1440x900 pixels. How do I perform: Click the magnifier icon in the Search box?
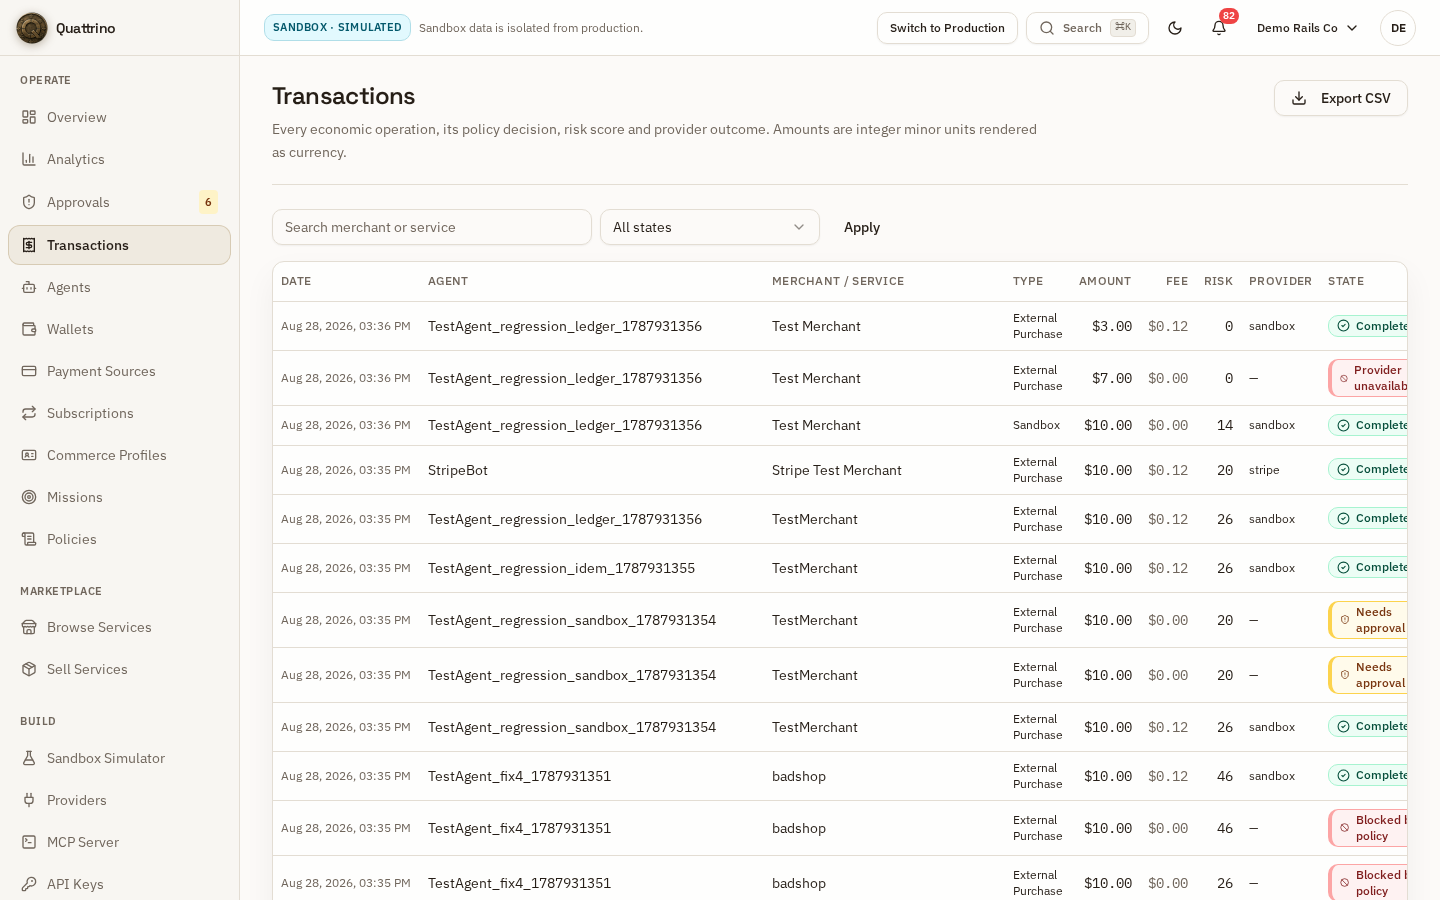coord(1047,28)
